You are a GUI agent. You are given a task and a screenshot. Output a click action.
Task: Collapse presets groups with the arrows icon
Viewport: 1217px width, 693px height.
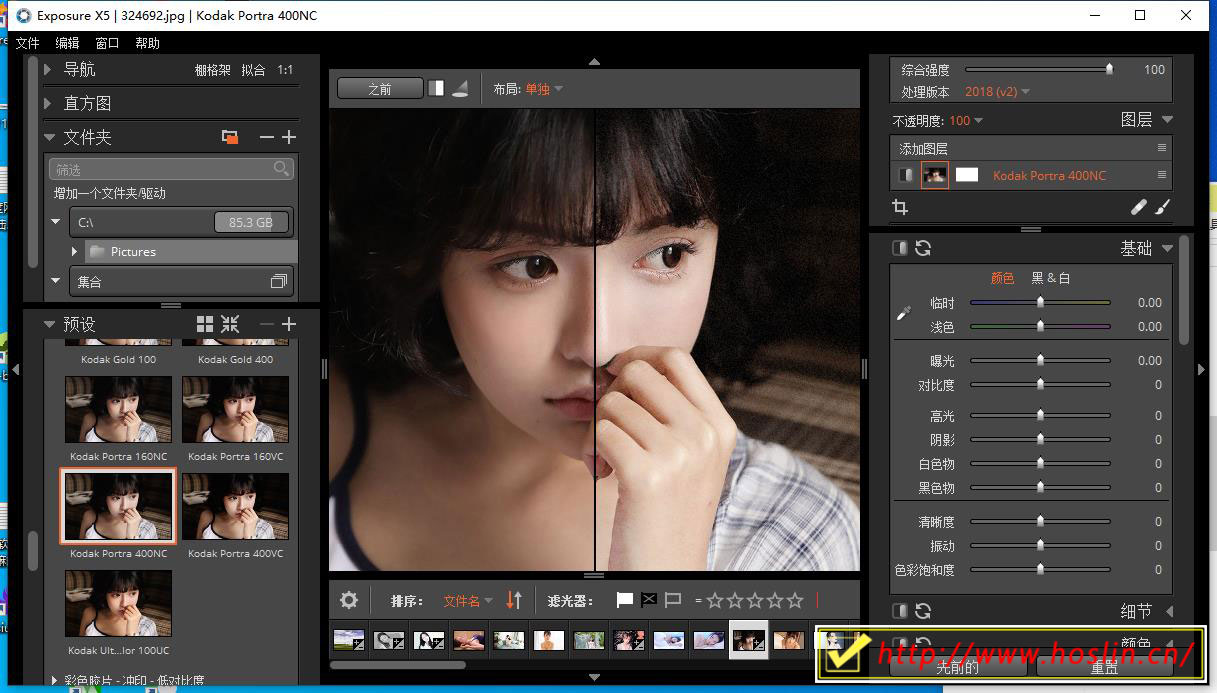(x=230, y=324)
